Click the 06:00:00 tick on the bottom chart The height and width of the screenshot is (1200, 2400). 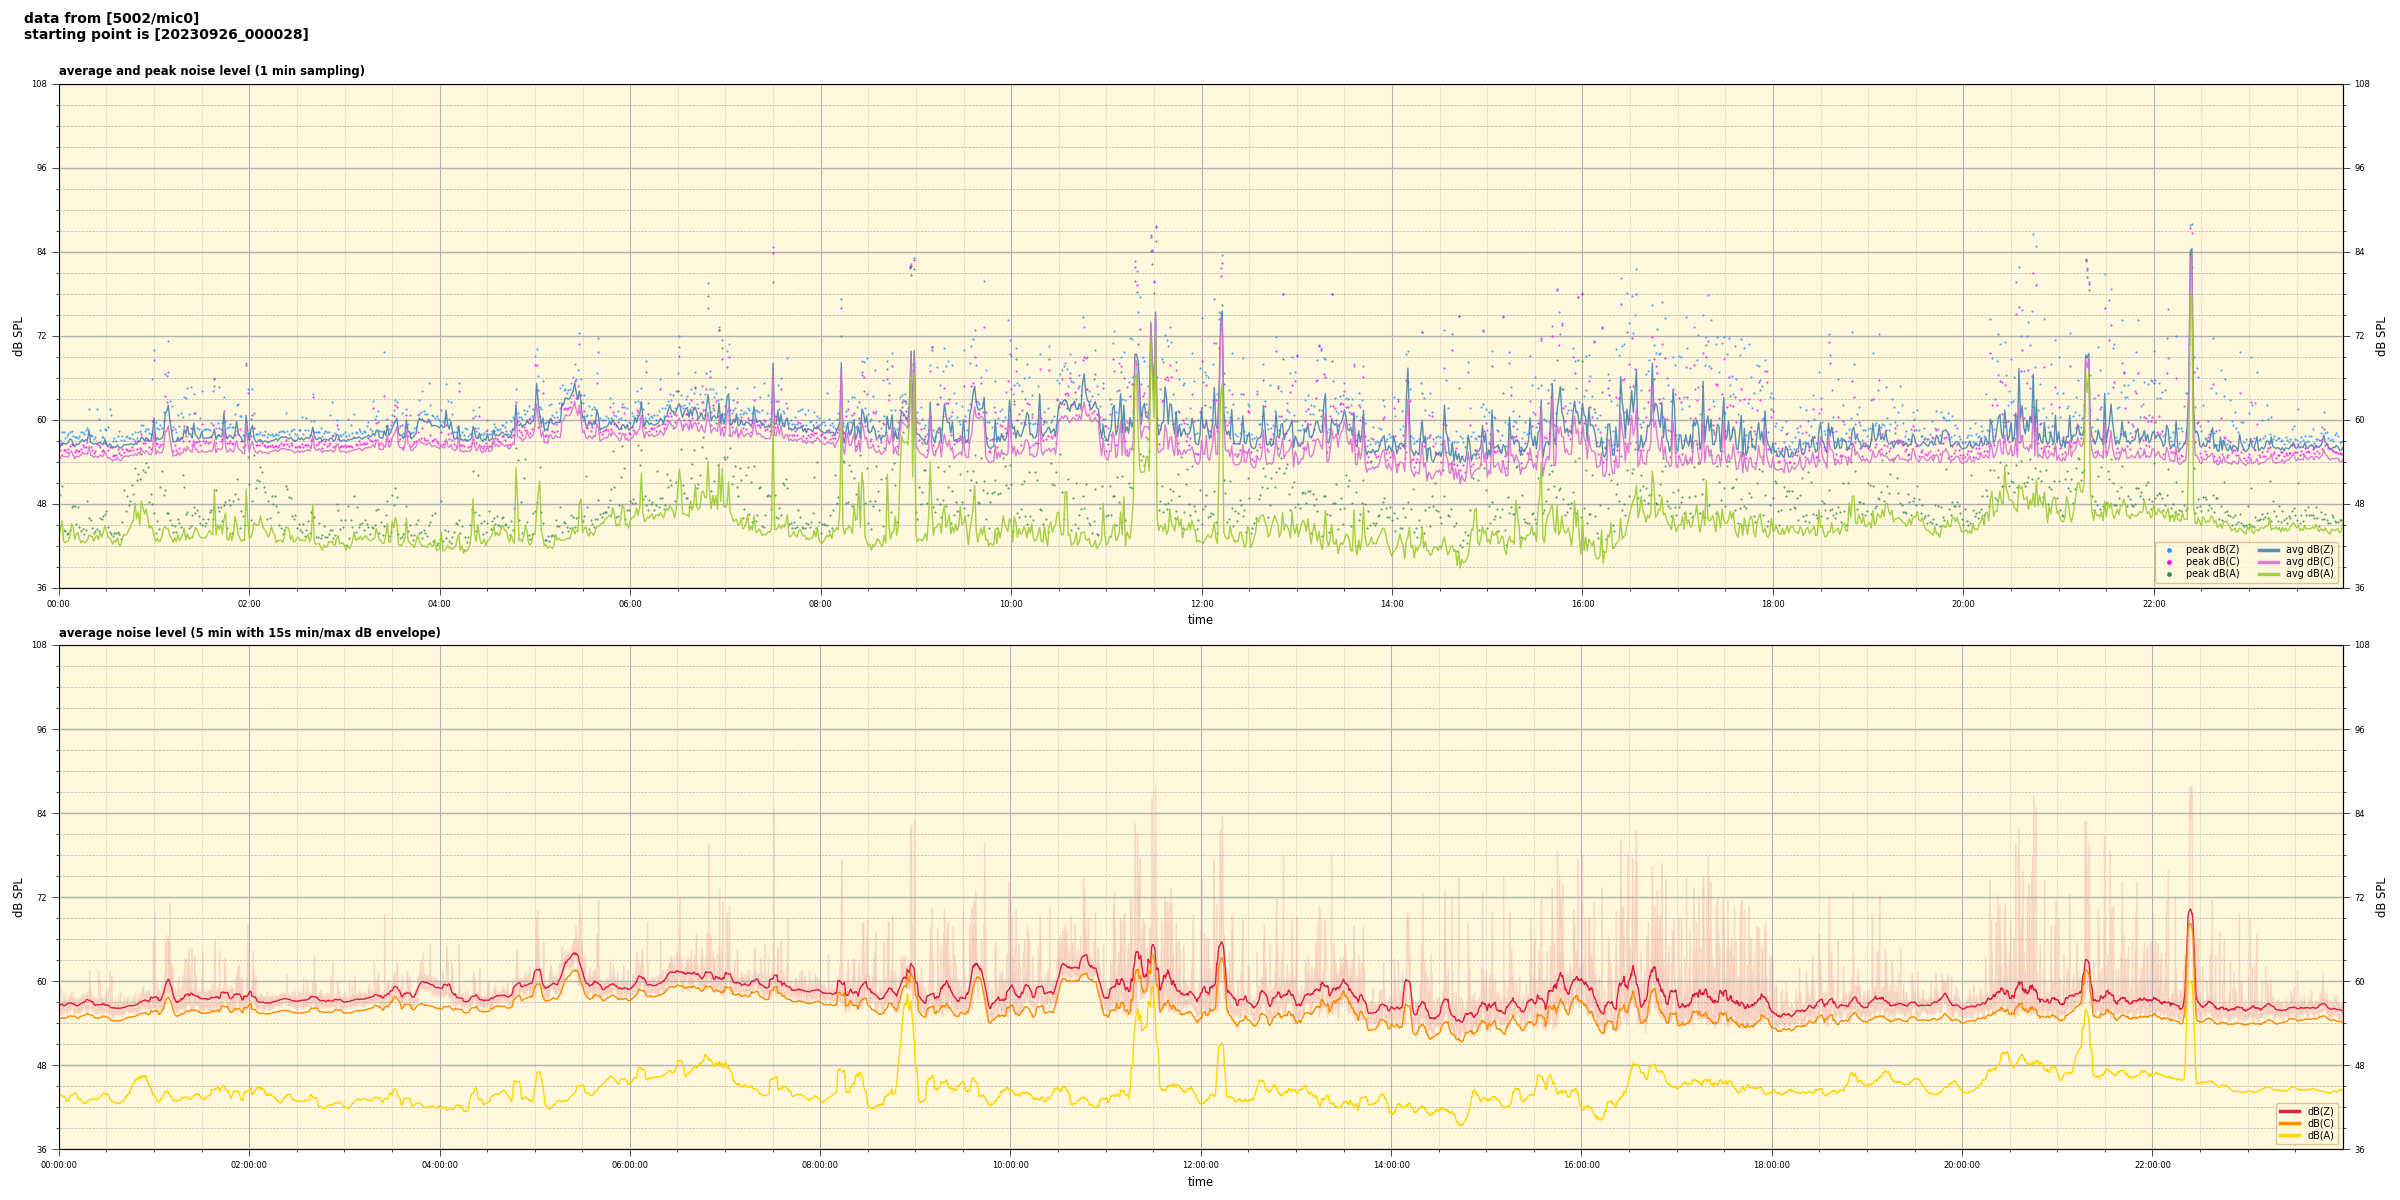click(x=630, y=1165)
